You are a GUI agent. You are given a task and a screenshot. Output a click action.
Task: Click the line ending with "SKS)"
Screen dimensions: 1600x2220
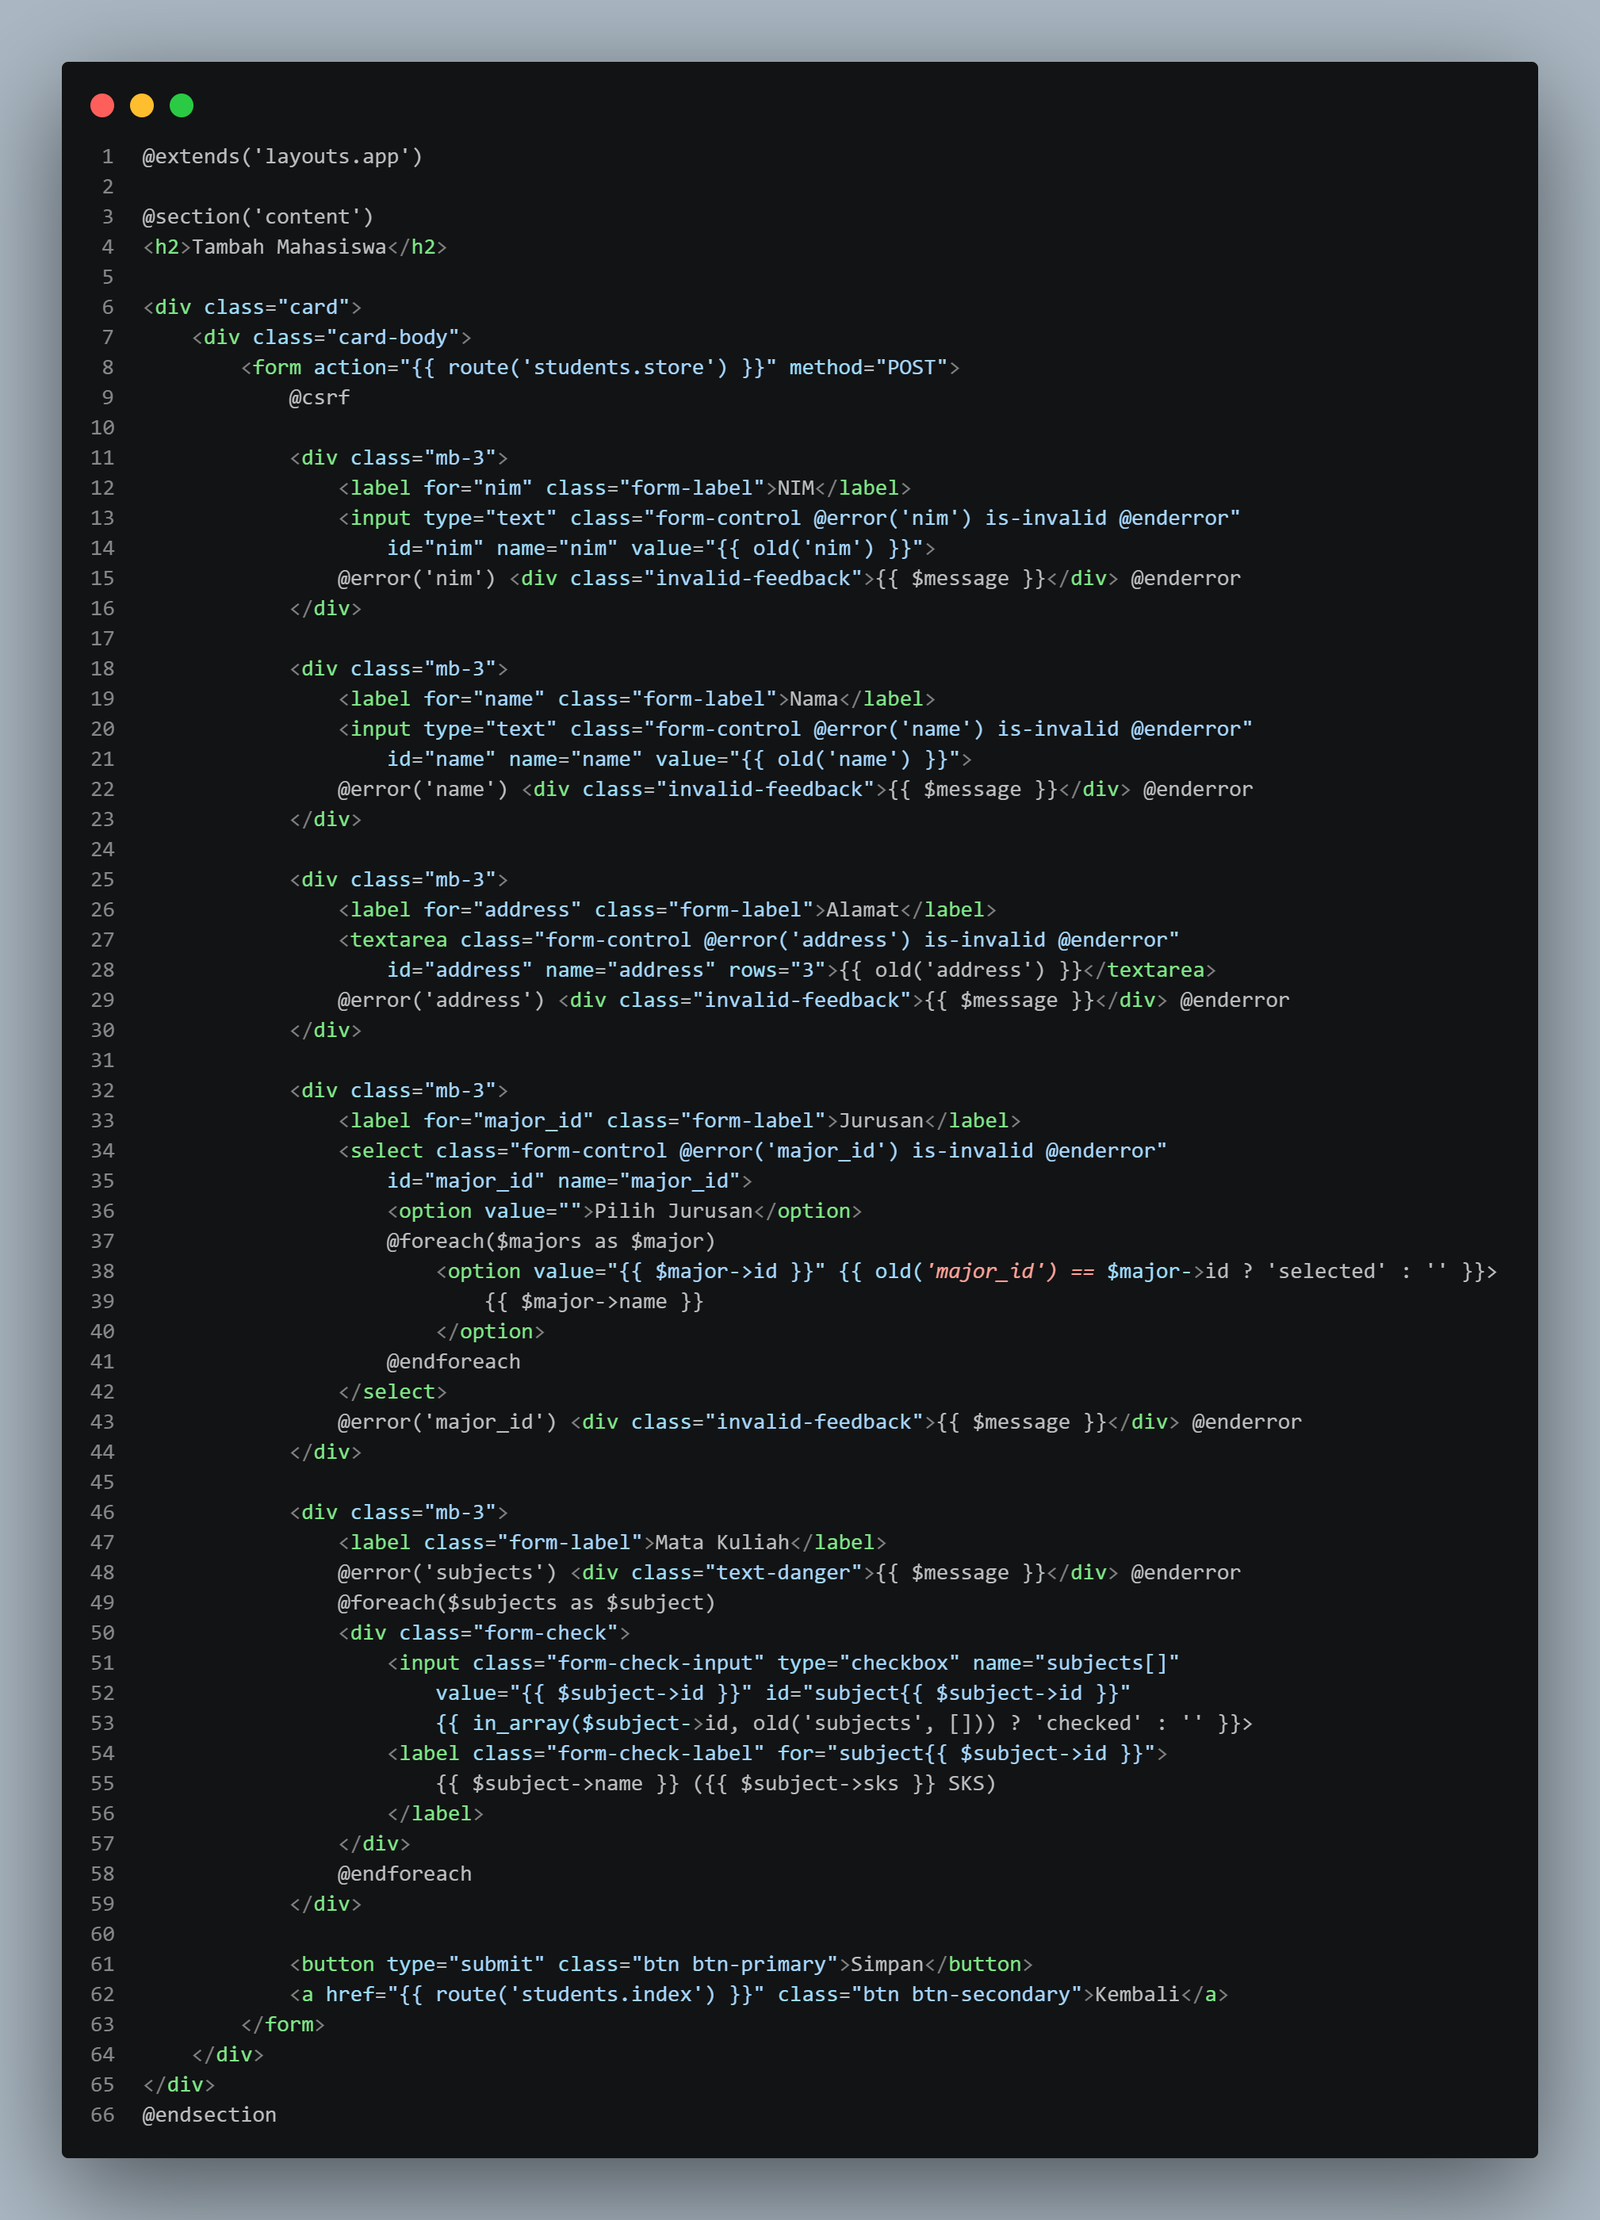click(716, 1783)
